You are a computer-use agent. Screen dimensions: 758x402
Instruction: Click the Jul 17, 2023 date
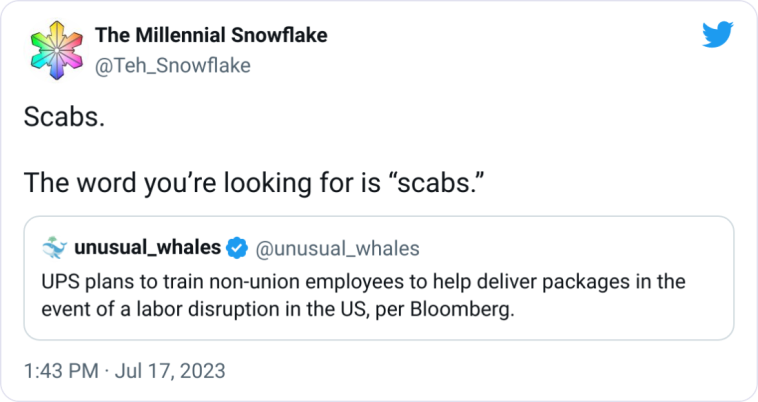coord(170,371)
